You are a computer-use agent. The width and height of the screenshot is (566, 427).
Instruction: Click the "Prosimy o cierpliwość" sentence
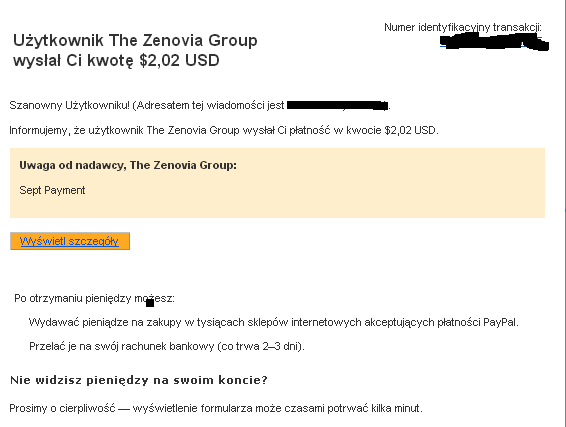[x=216, y=408]
